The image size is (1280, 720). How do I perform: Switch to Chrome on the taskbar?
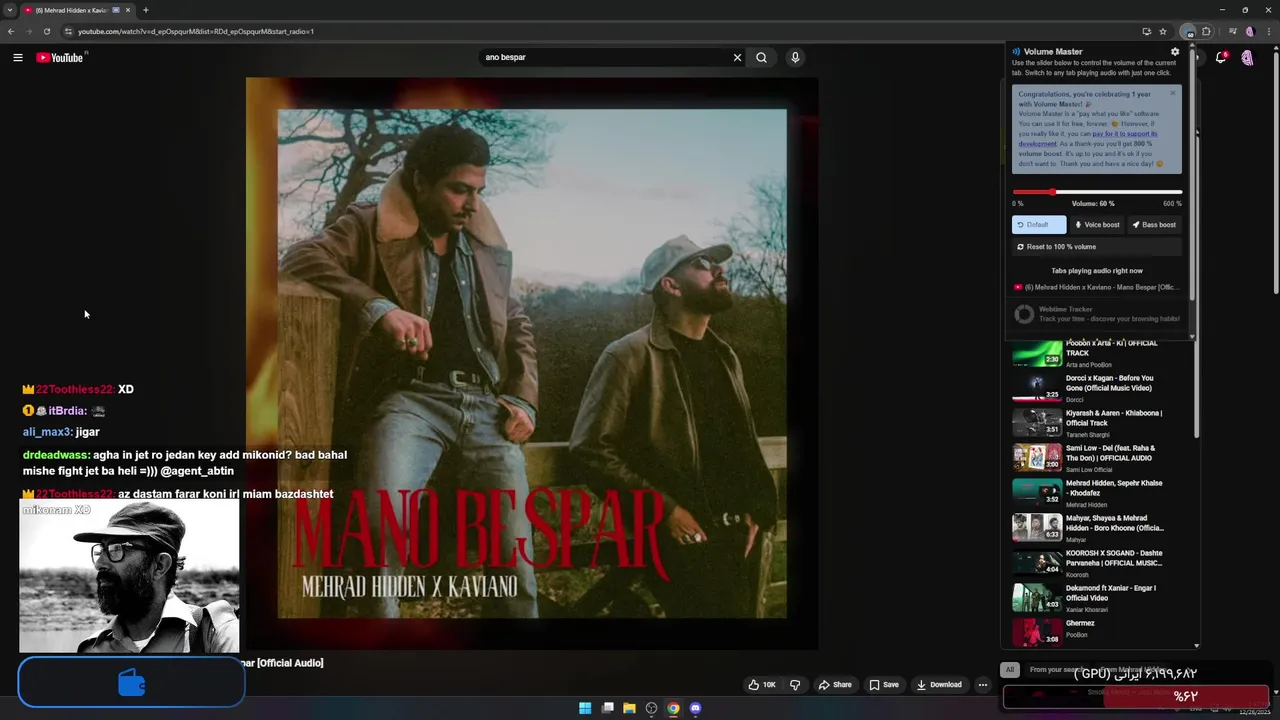coord(673,708)
